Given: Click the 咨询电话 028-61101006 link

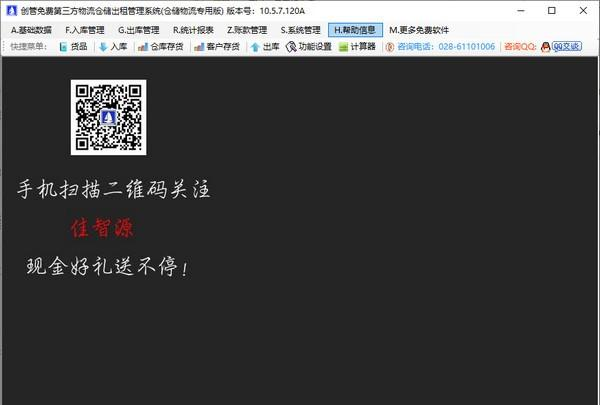Looking at the screenshot, I should (x=446, y=47).
